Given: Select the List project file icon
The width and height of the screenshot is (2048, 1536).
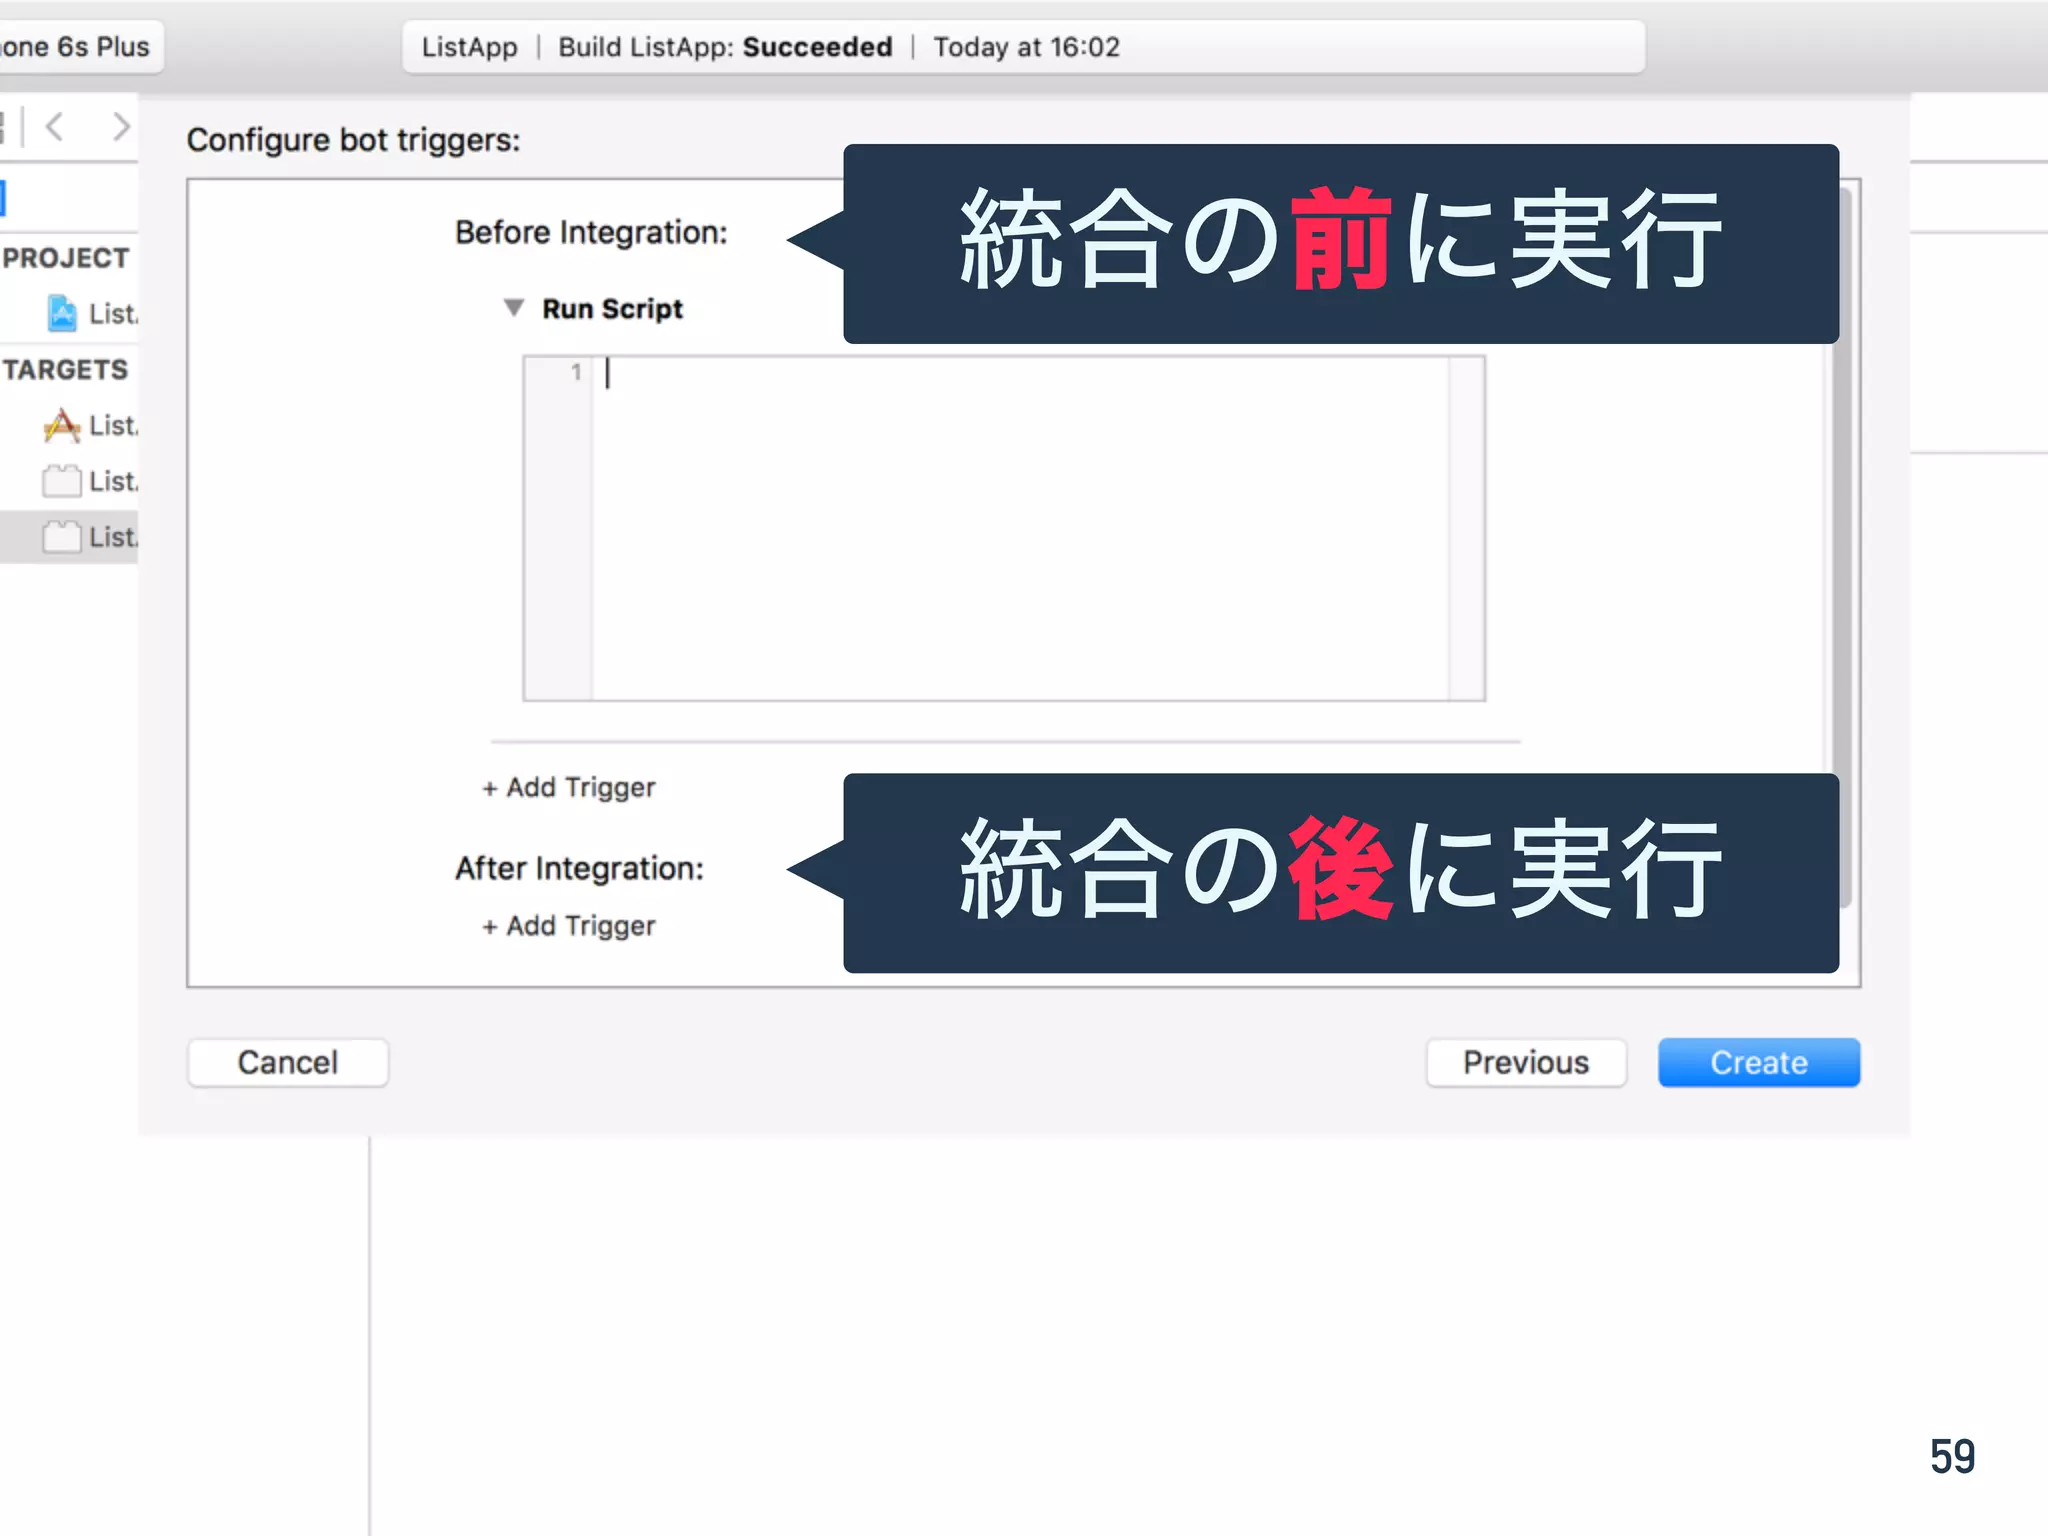Looking at the screenshot, I should click(62, 314).
